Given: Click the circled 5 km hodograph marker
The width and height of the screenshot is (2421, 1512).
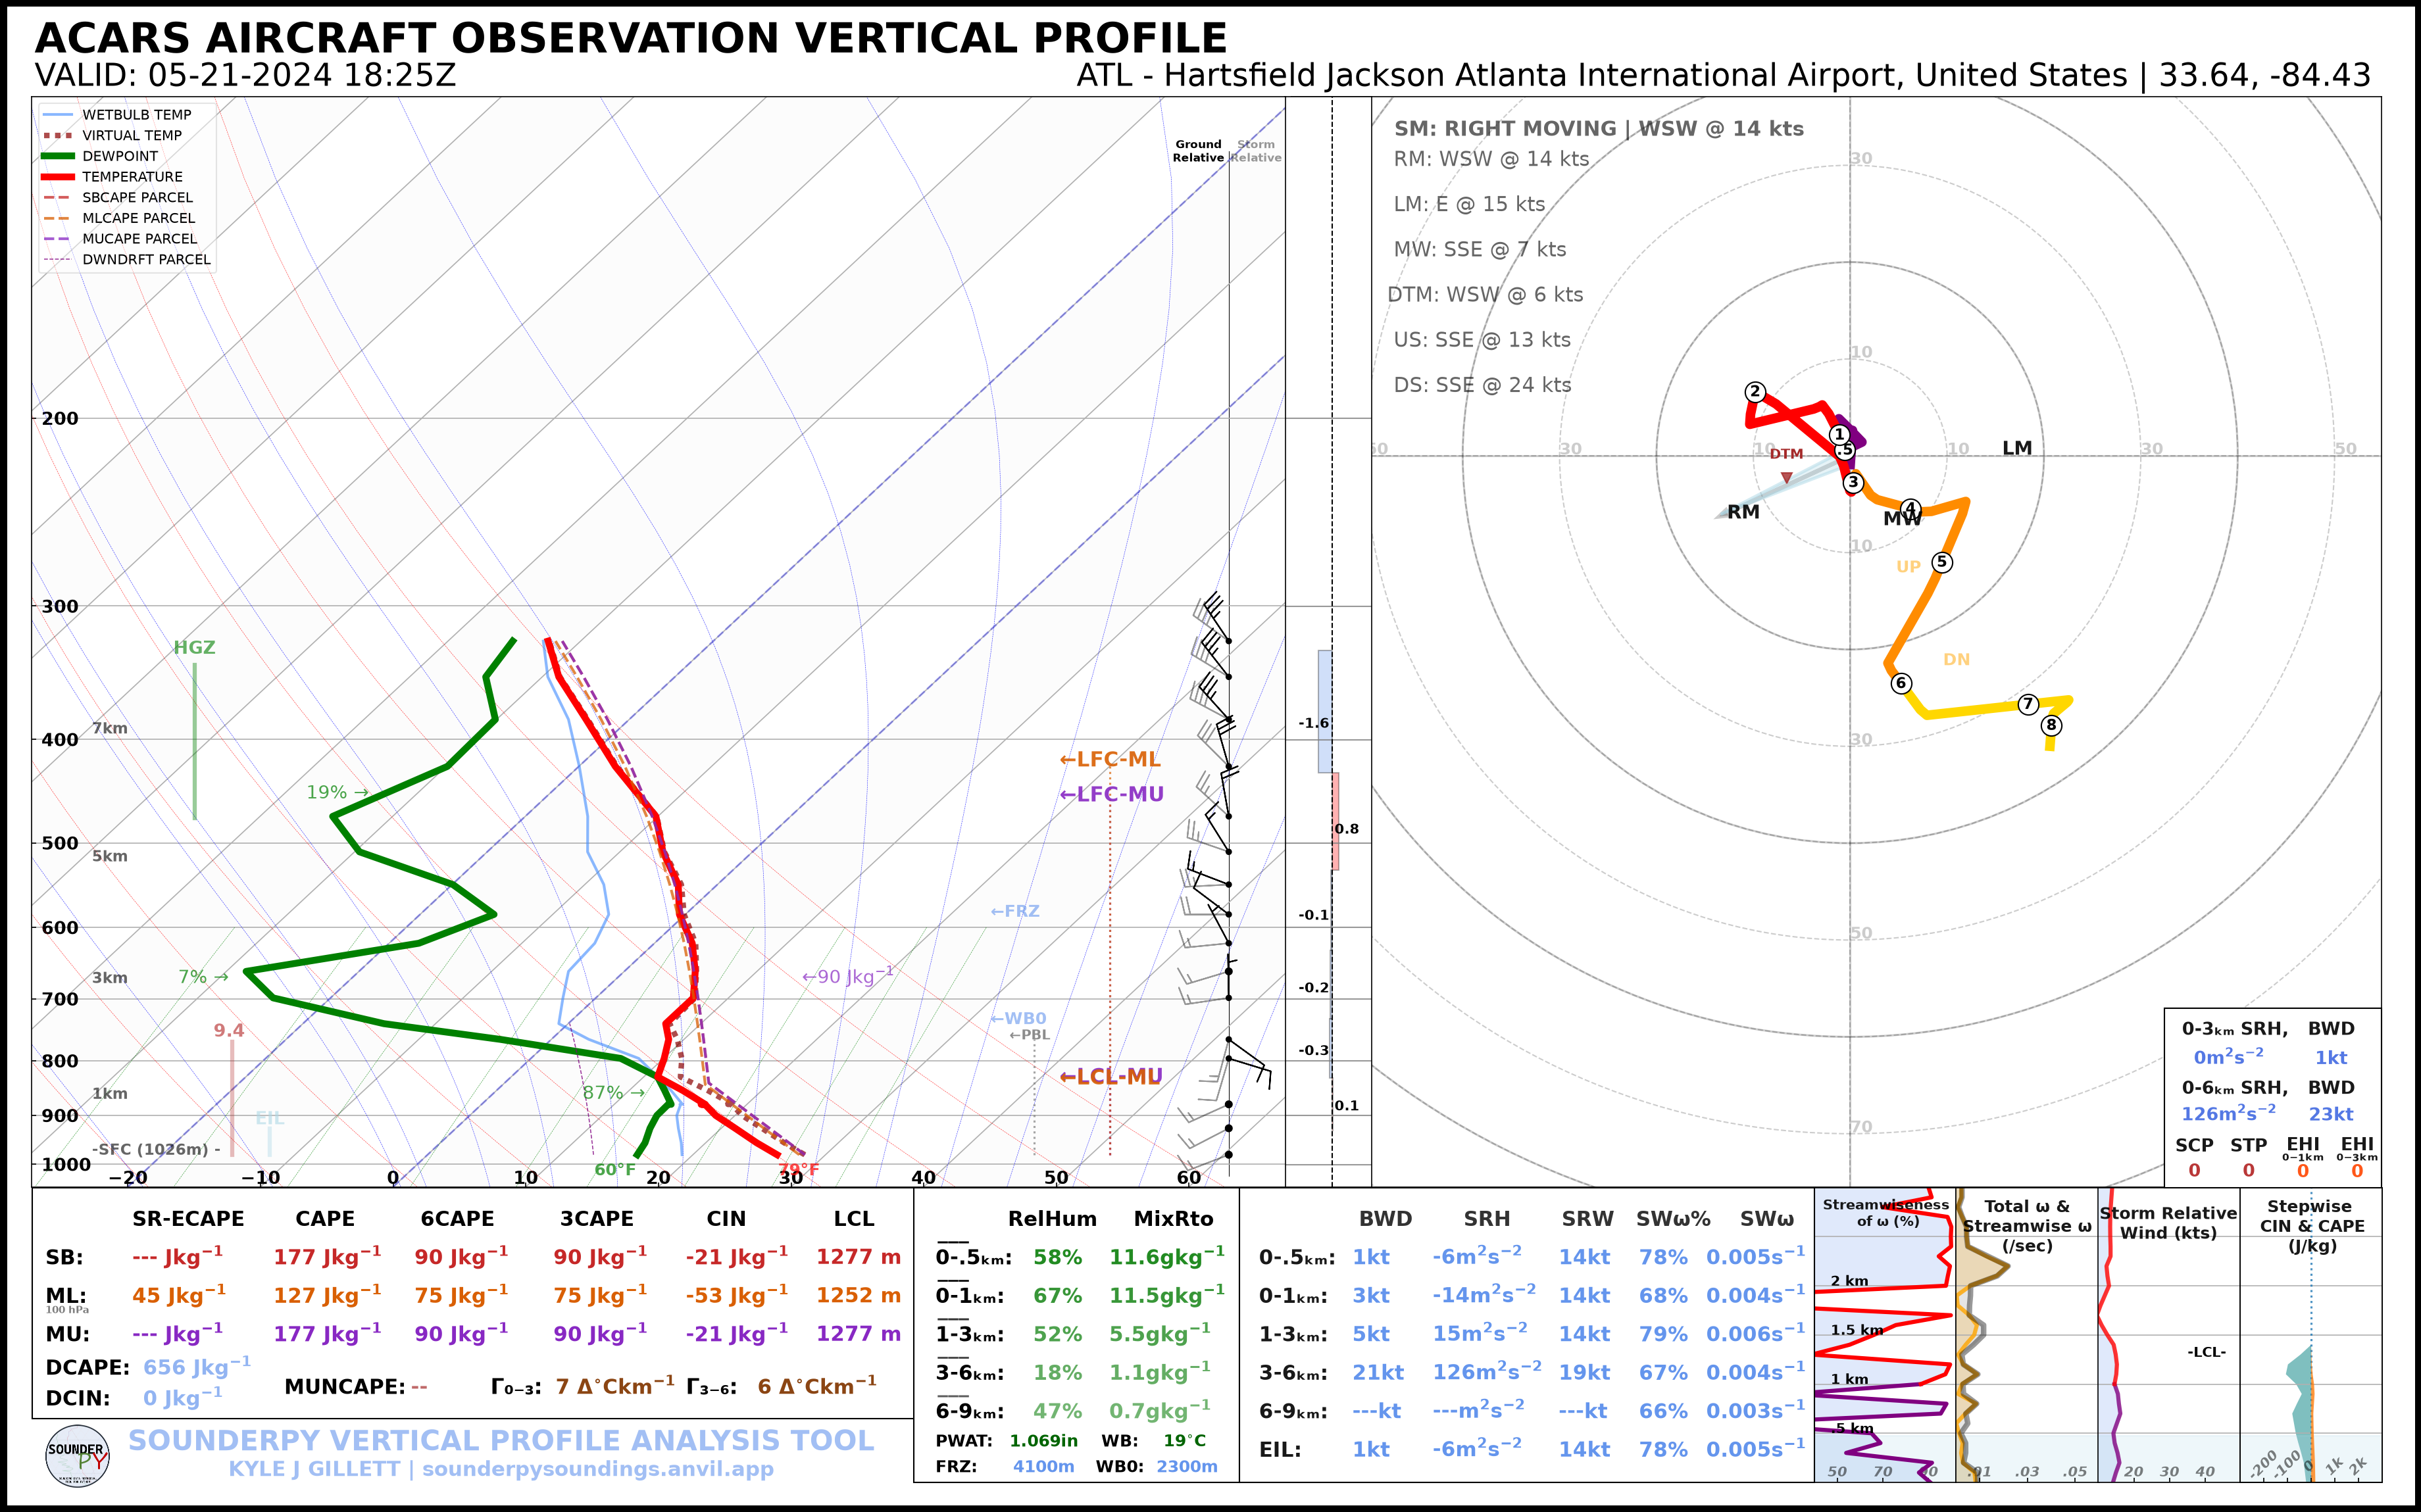Looking at the screenshot, I should click(1942, 562).
